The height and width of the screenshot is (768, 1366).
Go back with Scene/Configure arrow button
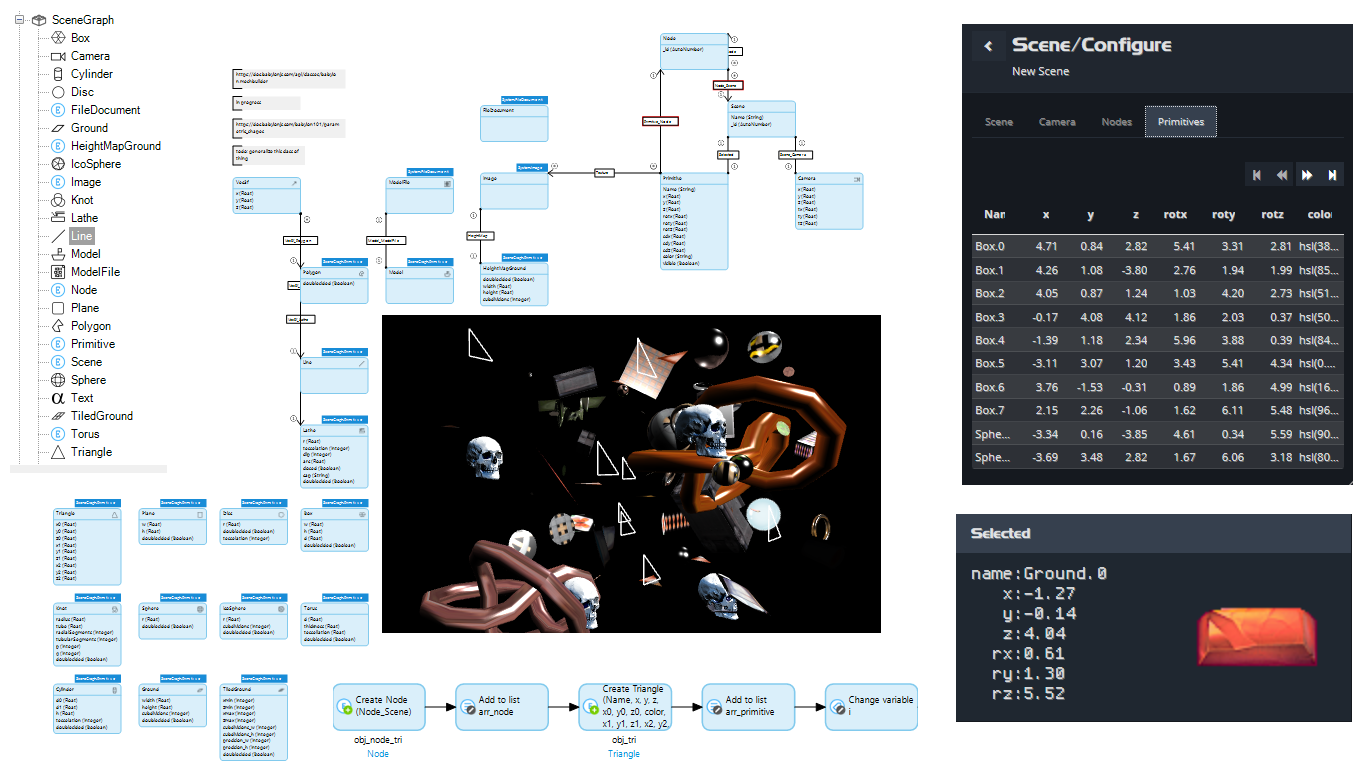coord(988,45)
